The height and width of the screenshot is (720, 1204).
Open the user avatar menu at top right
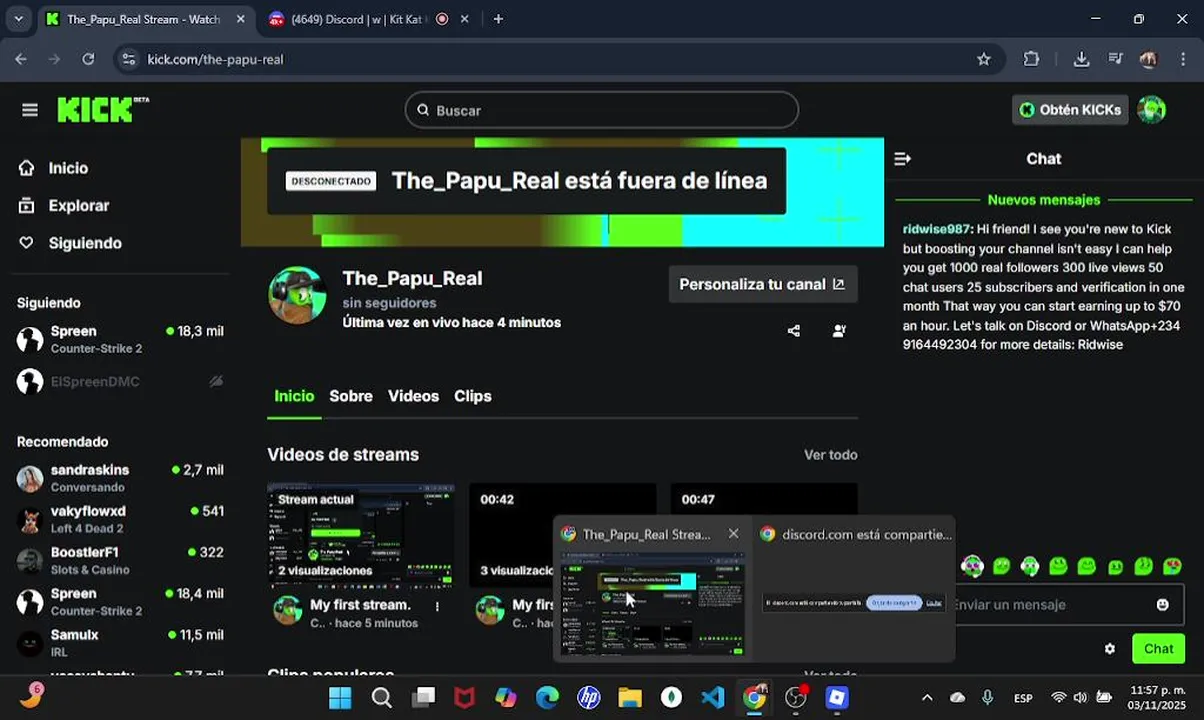1152,110
